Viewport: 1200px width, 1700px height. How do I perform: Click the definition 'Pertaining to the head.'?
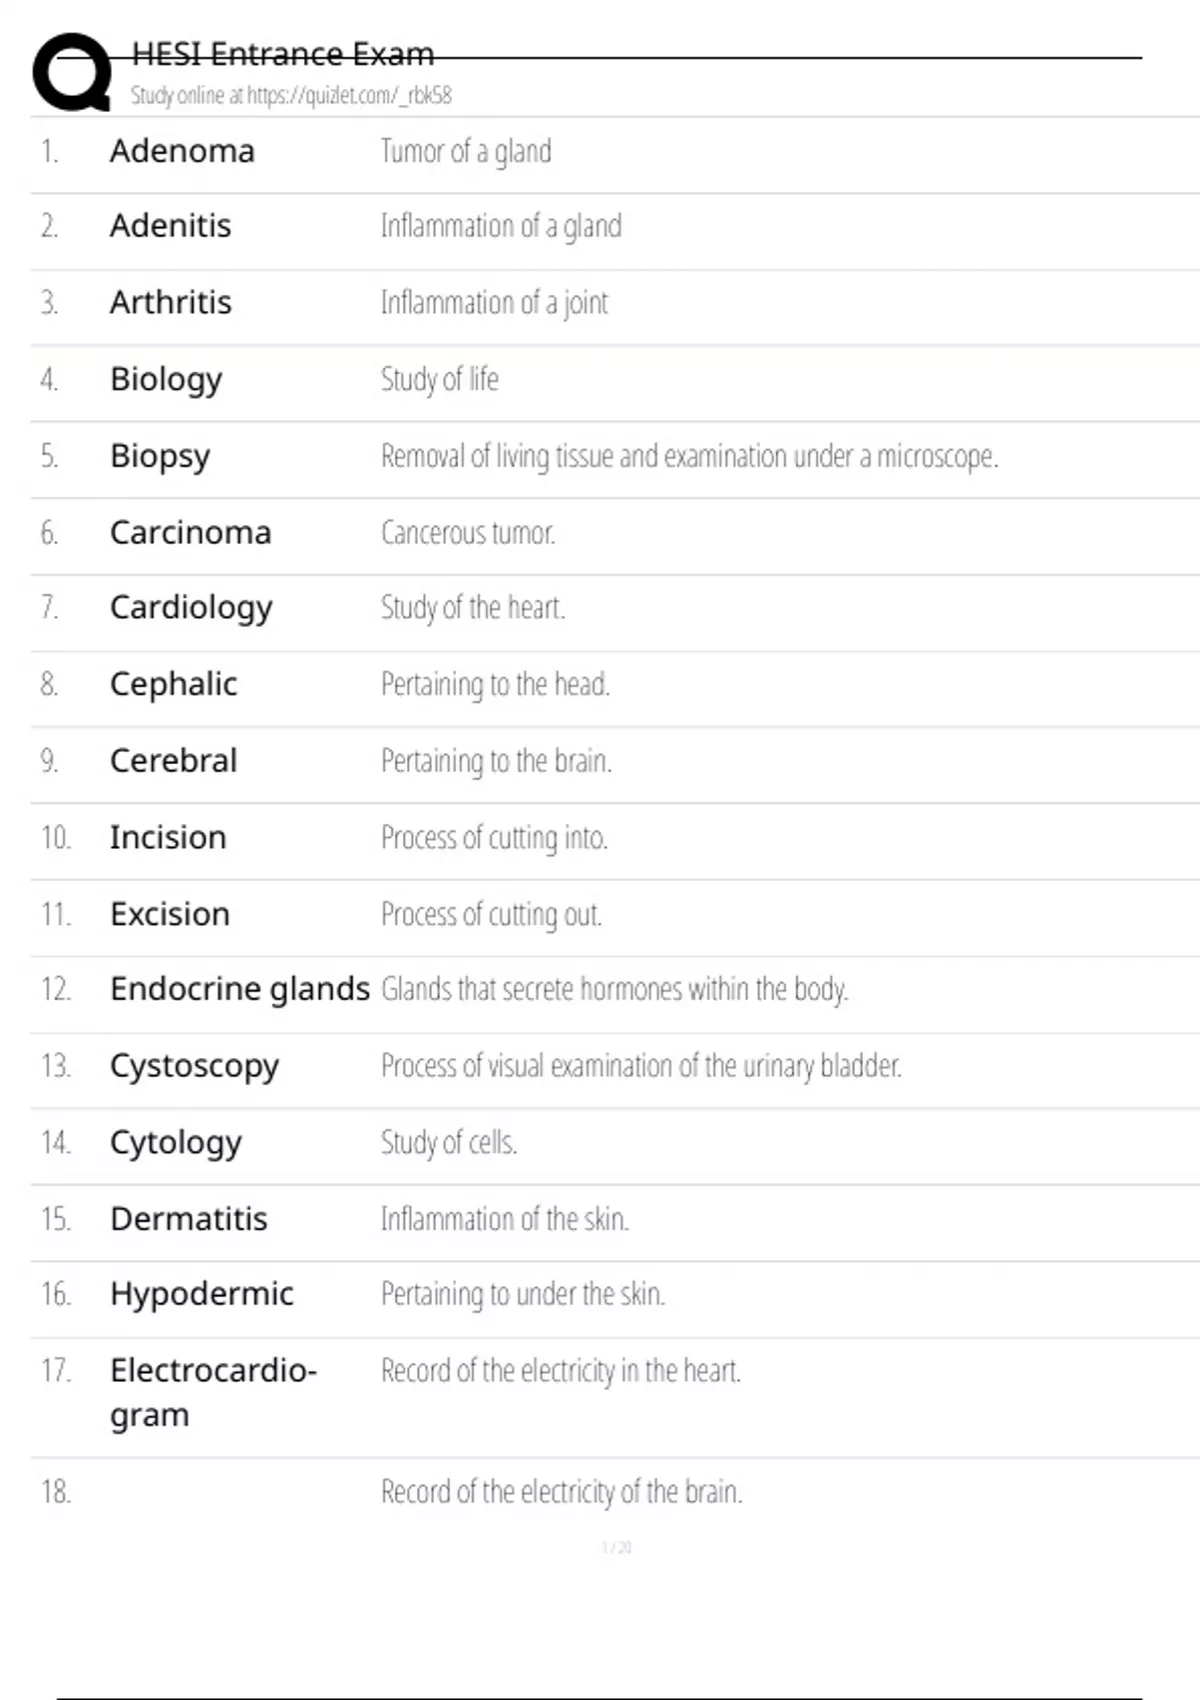tap(495, 685)
